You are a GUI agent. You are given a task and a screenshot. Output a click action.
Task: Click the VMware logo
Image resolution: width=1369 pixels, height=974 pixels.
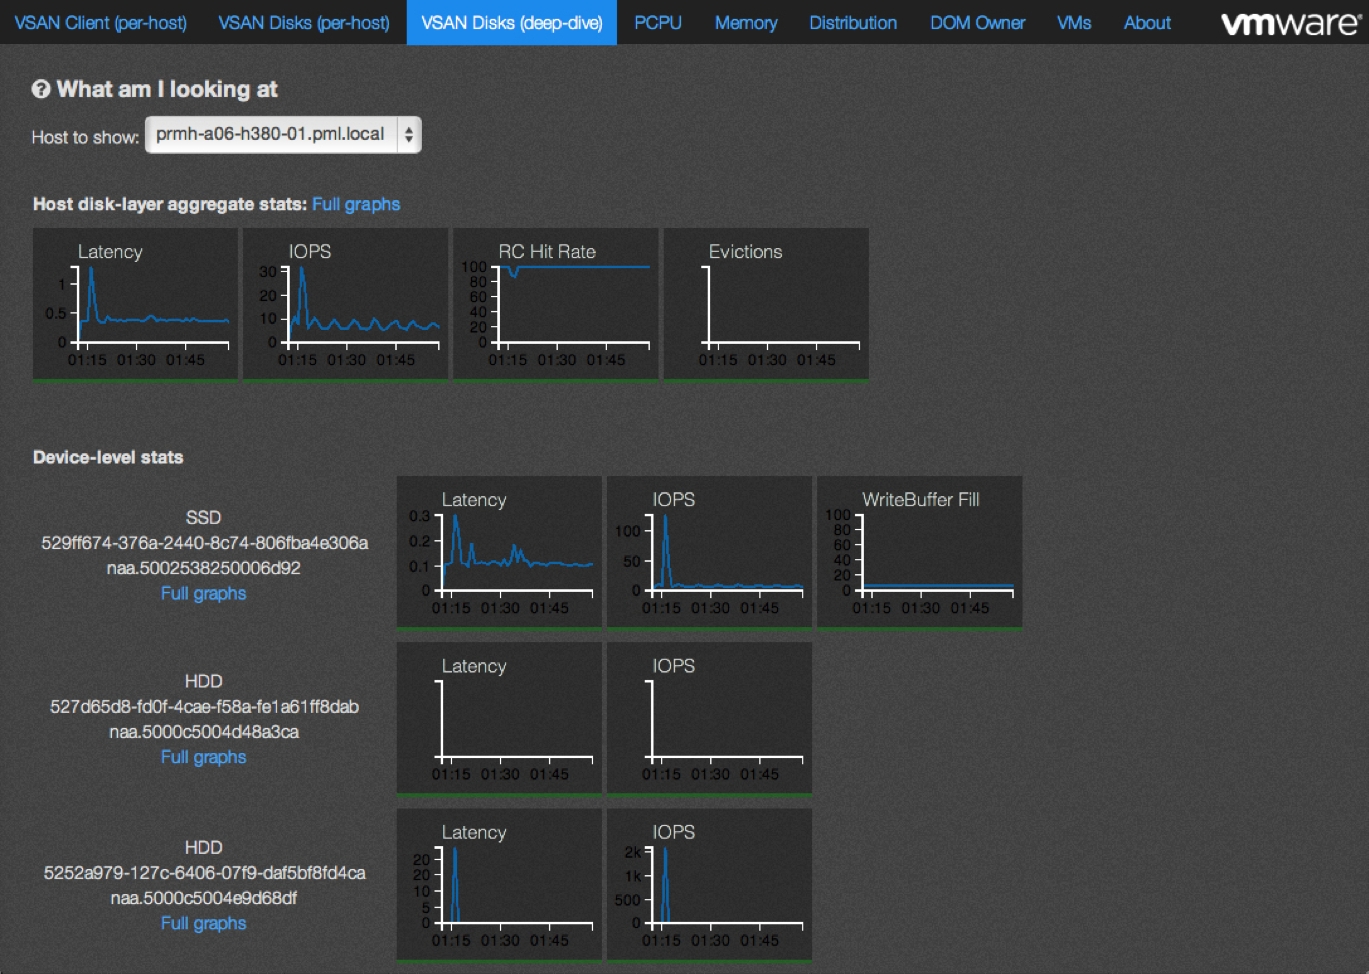point(1291,23)
